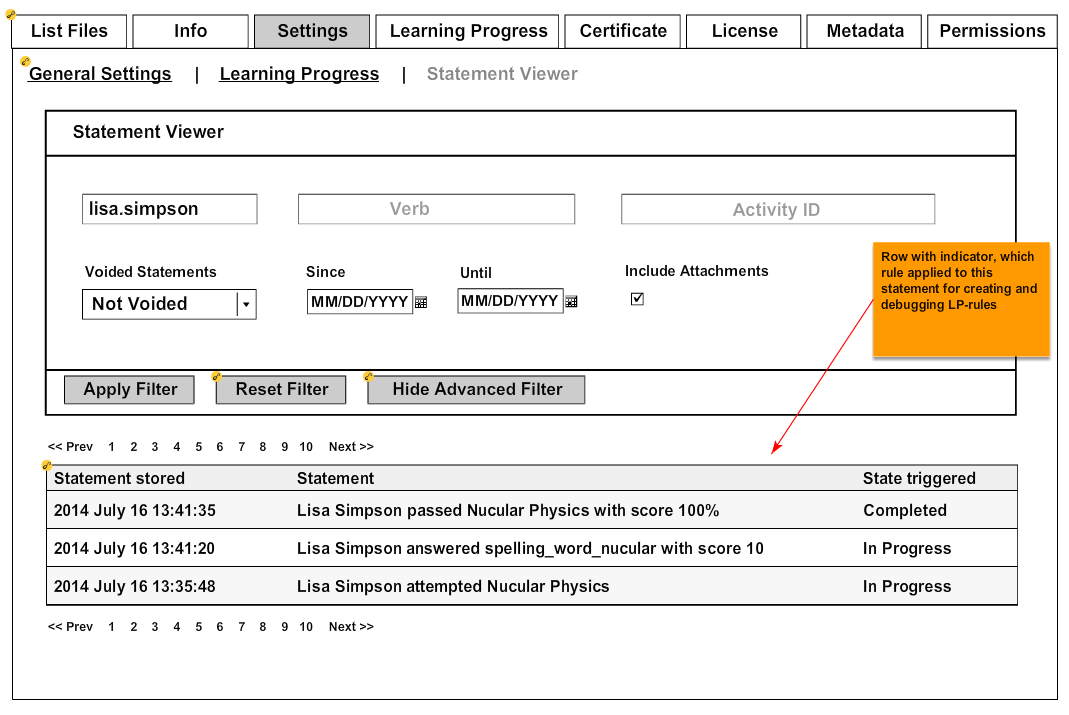
Task: Toggle the Include Attachments checkbox
Action: pos(637,299)
